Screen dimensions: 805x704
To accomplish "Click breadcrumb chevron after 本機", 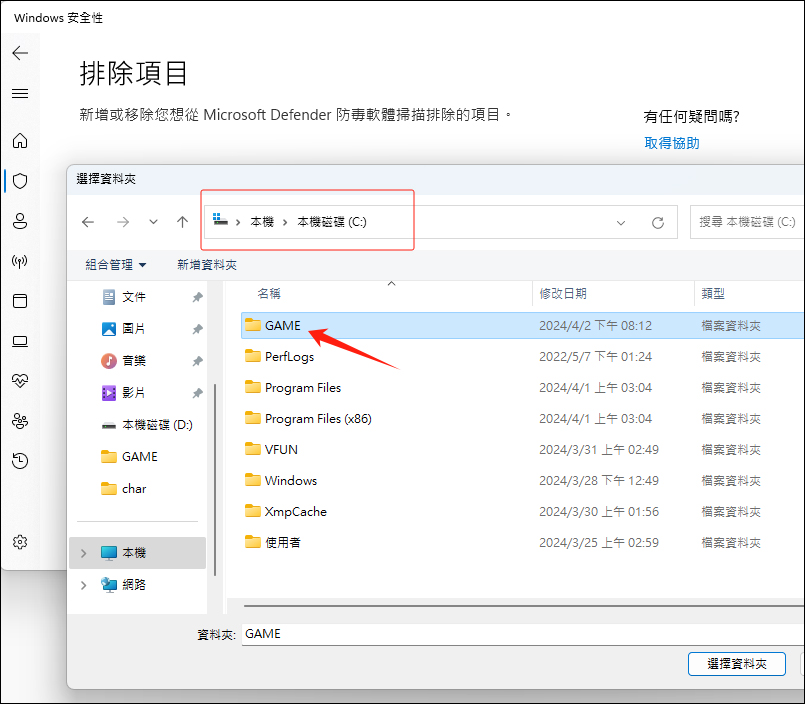I will click(285, 222).
